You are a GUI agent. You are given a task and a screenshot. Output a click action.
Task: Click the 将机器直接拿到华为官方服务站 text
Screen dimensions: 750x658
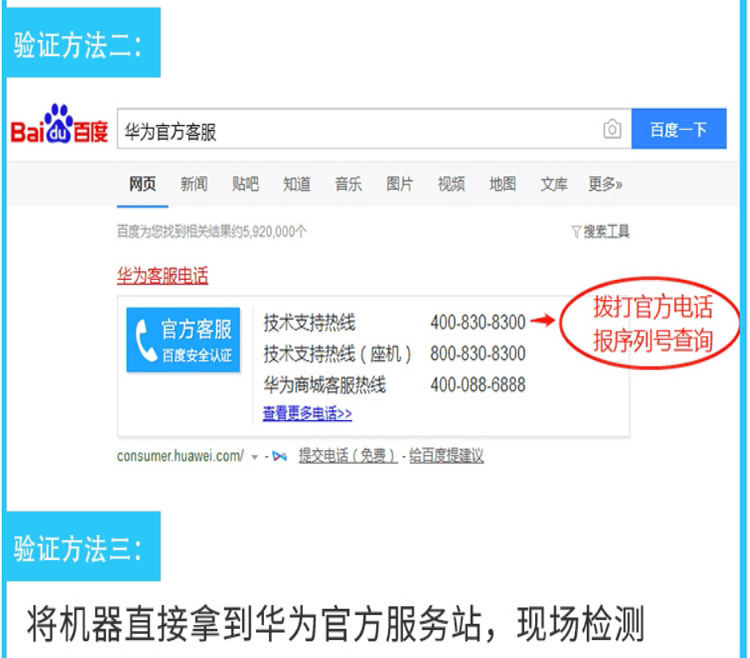pos(254,624)
